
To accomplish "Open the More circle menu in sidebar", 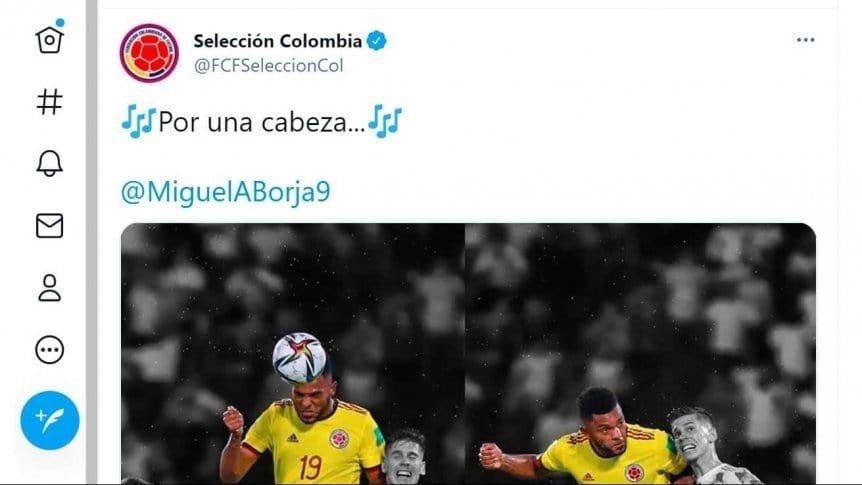I will point(49,350).
